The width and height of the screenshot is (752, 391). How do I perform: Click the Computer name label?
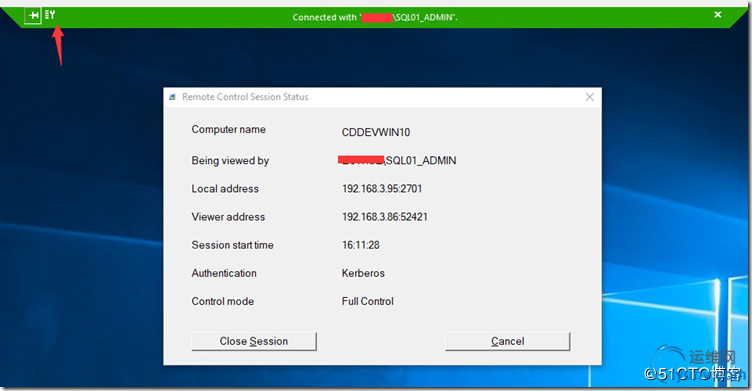point(228,130)
